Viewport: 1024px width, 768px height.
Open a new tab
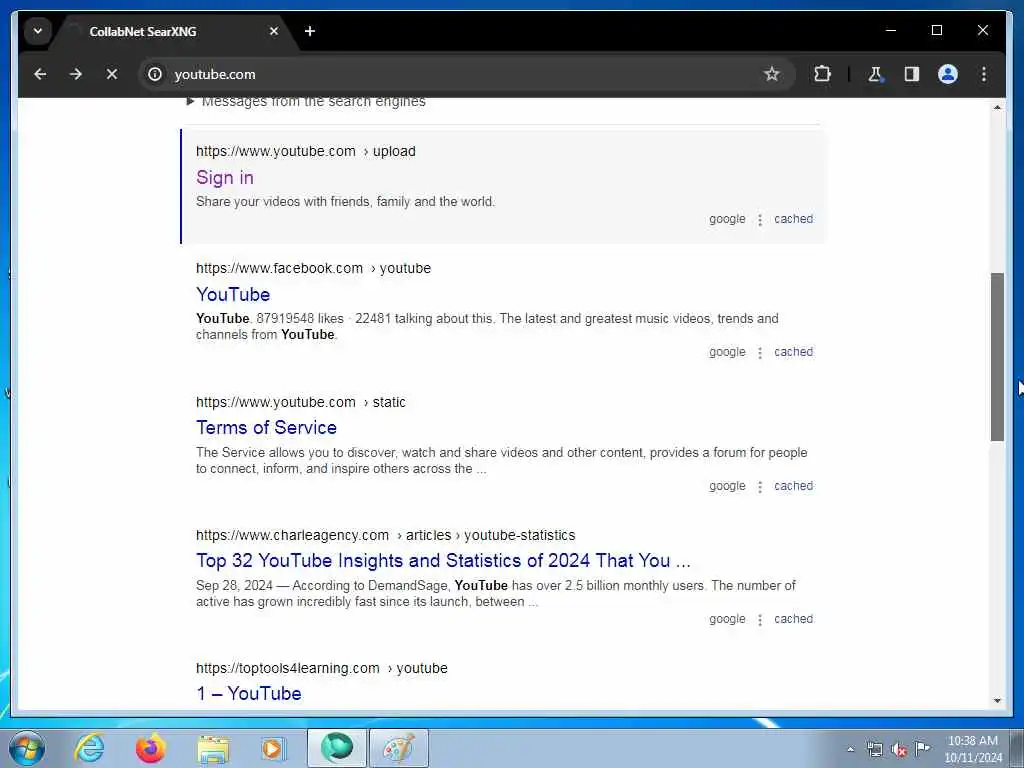(x=310, y=31)
